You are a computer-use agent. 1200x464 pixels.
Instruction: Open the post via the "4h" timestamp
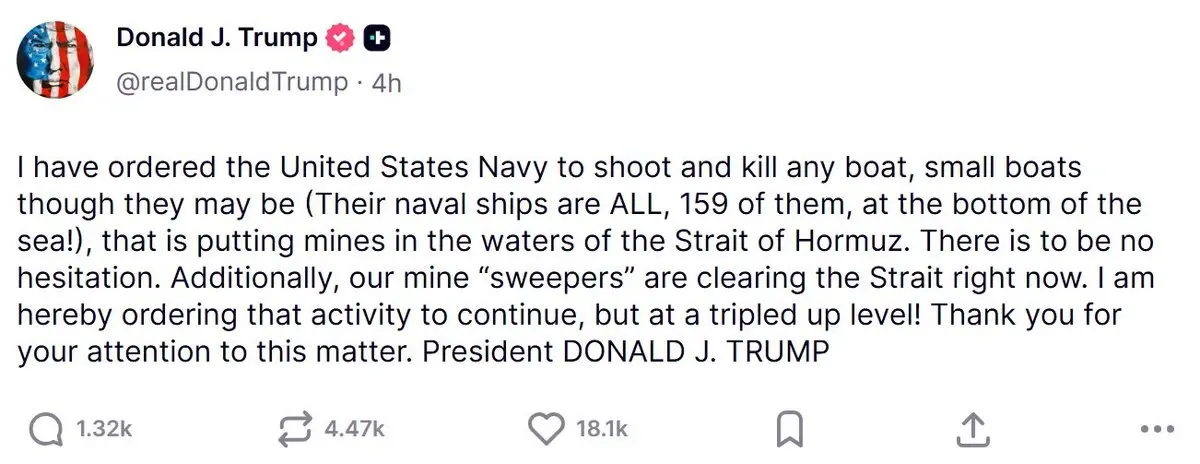[x=386, y=82]
